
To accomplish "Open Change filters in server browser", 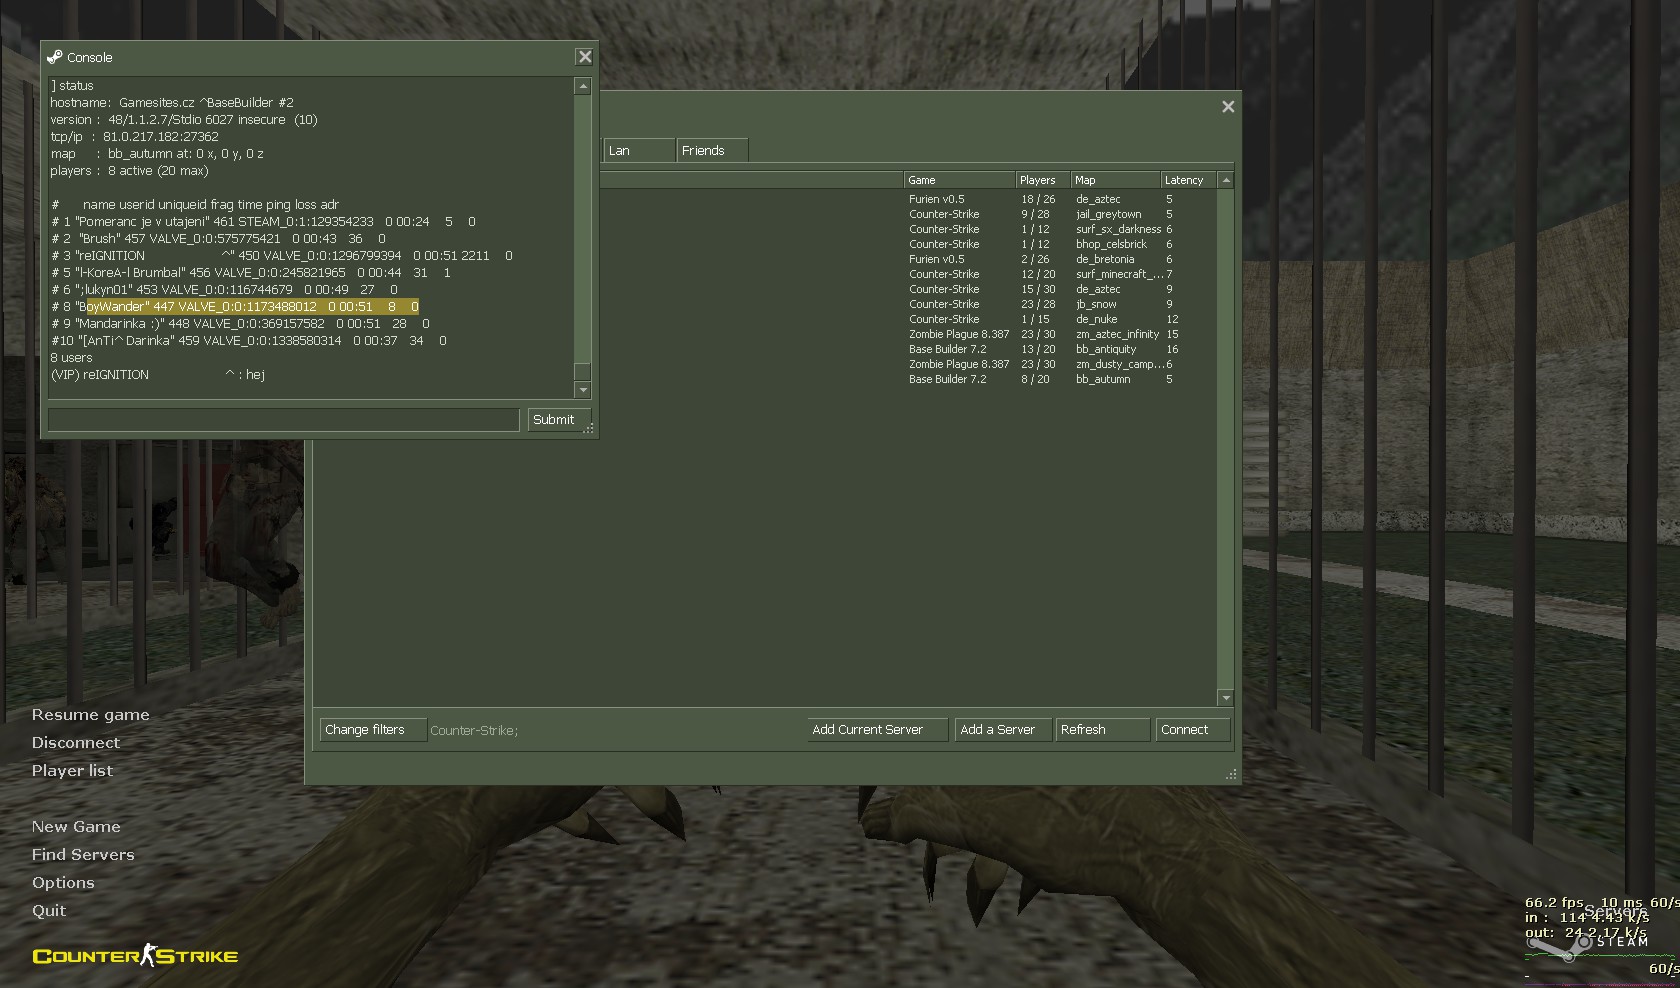I will tap(373, 730).
